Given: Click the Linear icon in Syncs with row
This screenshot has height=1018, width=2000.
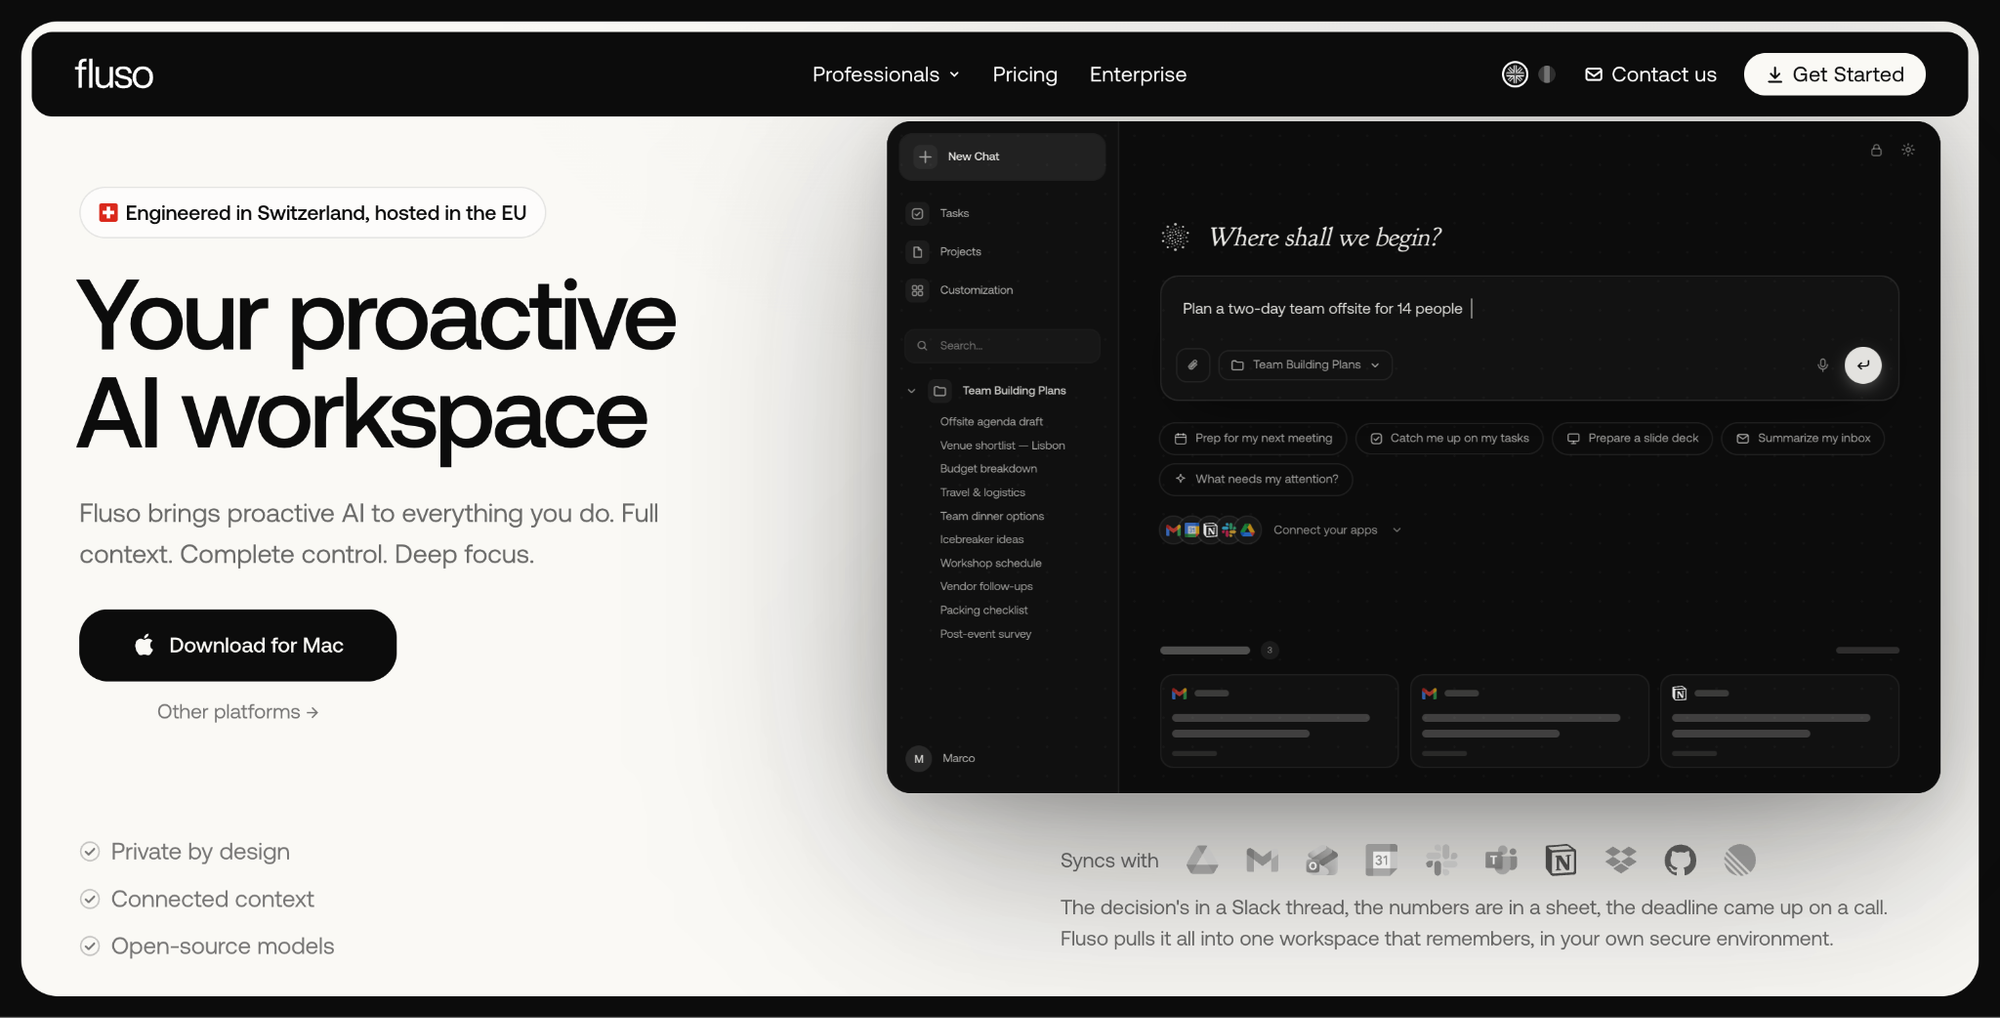Looking at the screenshot, I should pyautogui.click(x=1740, y=860).
